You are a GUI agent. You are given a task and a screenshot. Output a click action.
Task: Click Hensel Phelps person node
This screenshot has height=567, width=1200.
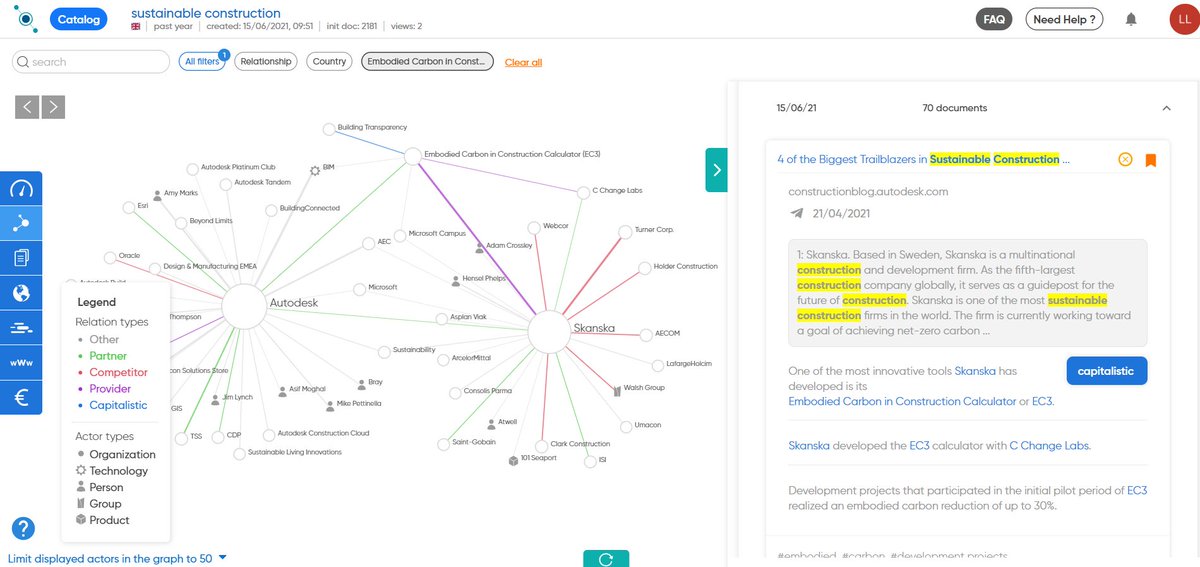pyautogui.click(x=455, y=280)
